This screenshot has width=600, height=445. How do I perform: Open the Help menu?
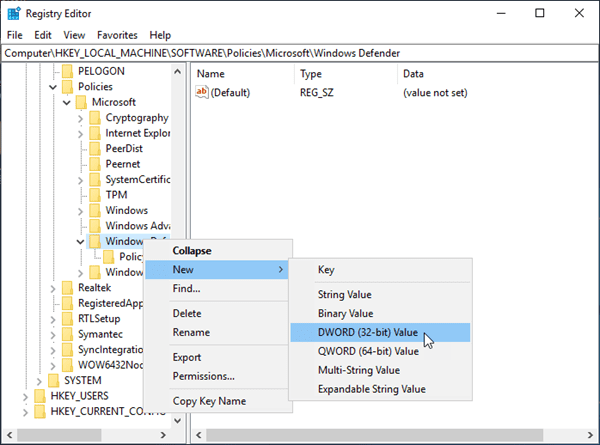(160, 35)
